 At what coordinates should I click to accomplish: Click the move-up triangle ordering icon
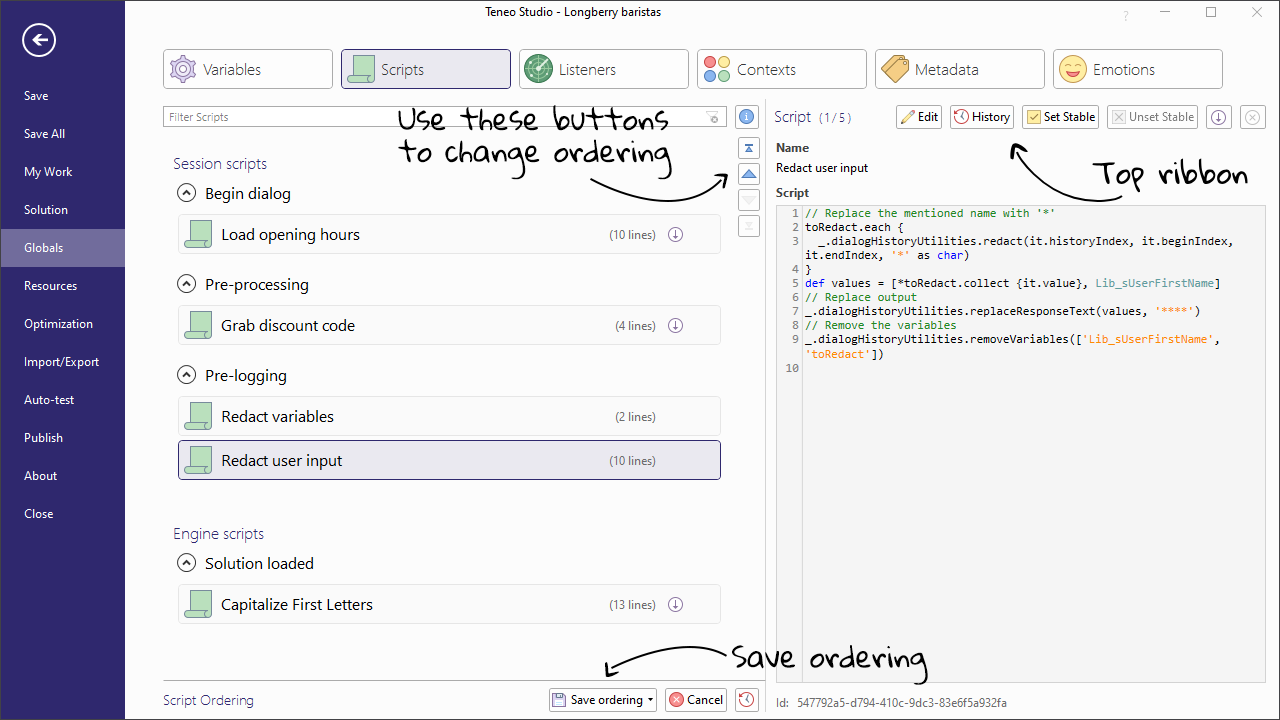click(748, 173)
